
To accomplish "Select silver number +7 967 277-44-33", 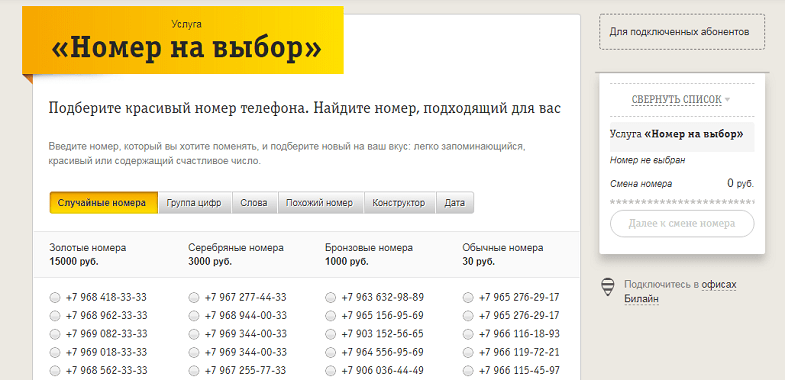I will pyautogui.click(x=194, y=298).
